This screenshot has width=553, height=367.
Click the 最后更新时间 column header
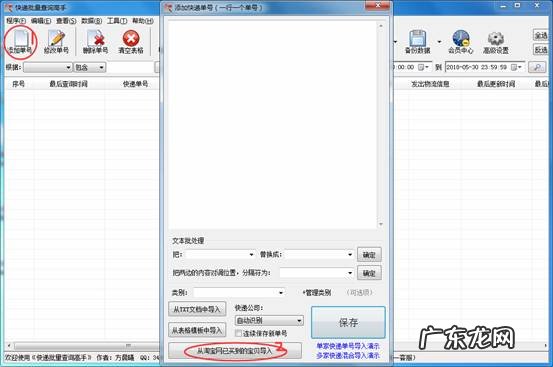[x=496, y=84]
